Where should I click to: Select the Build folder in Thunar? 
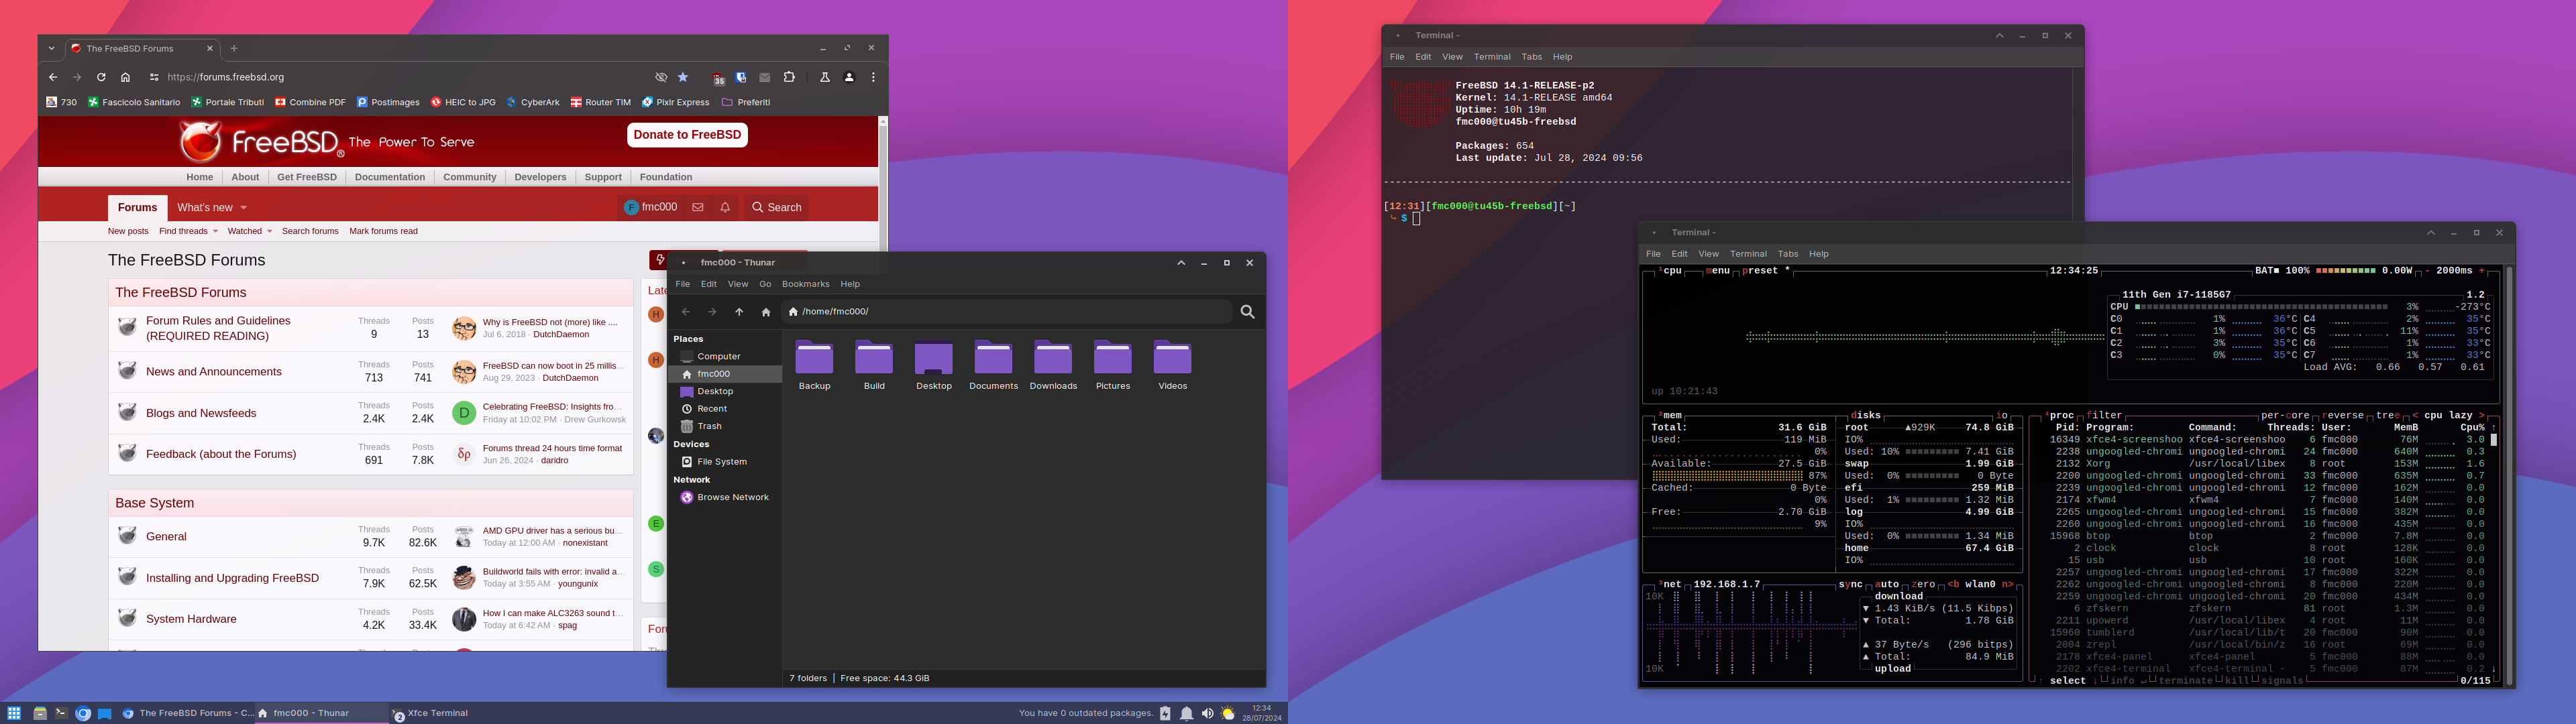point(874,365)
